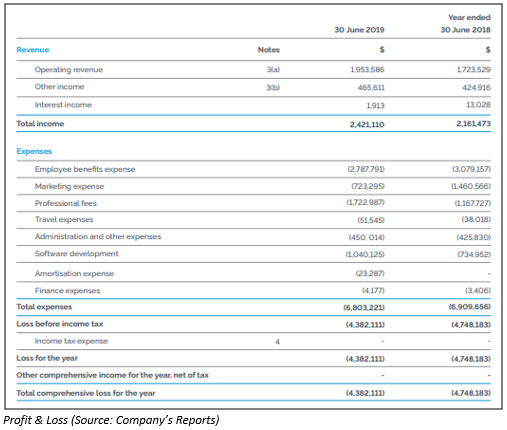Screen dimensions: 507x430
Task: Click Income tax expense note 4
Action: (x=277, y=342)
